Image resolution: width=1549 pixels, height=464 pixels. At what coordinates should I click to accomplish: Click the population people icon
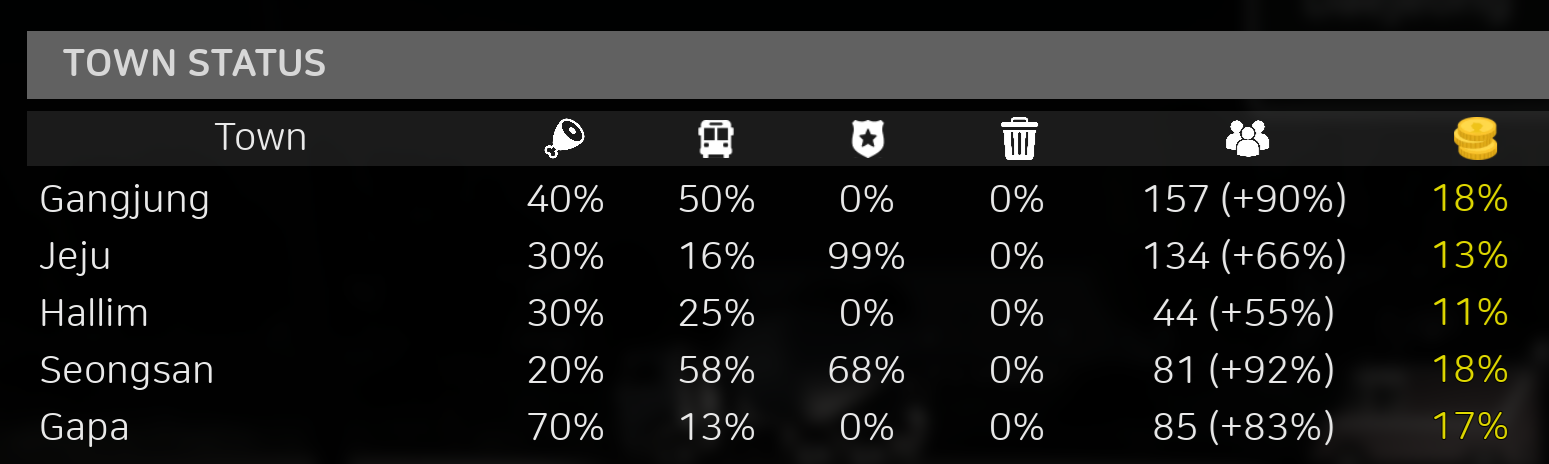coord(1246,138)
